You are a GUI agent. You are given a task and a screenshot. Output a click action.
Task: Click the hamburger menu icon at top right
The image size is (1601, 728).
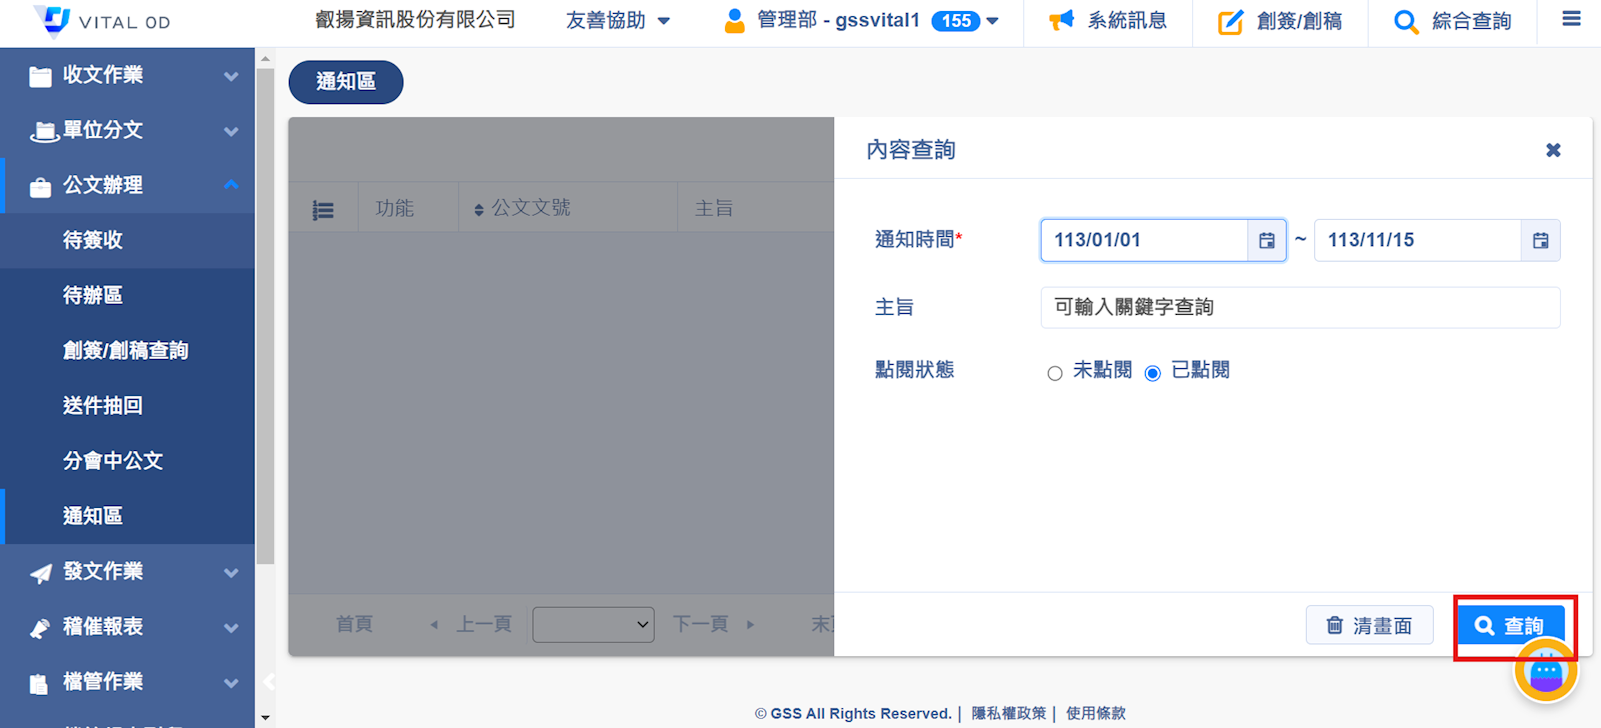[x=1571, y=19]
